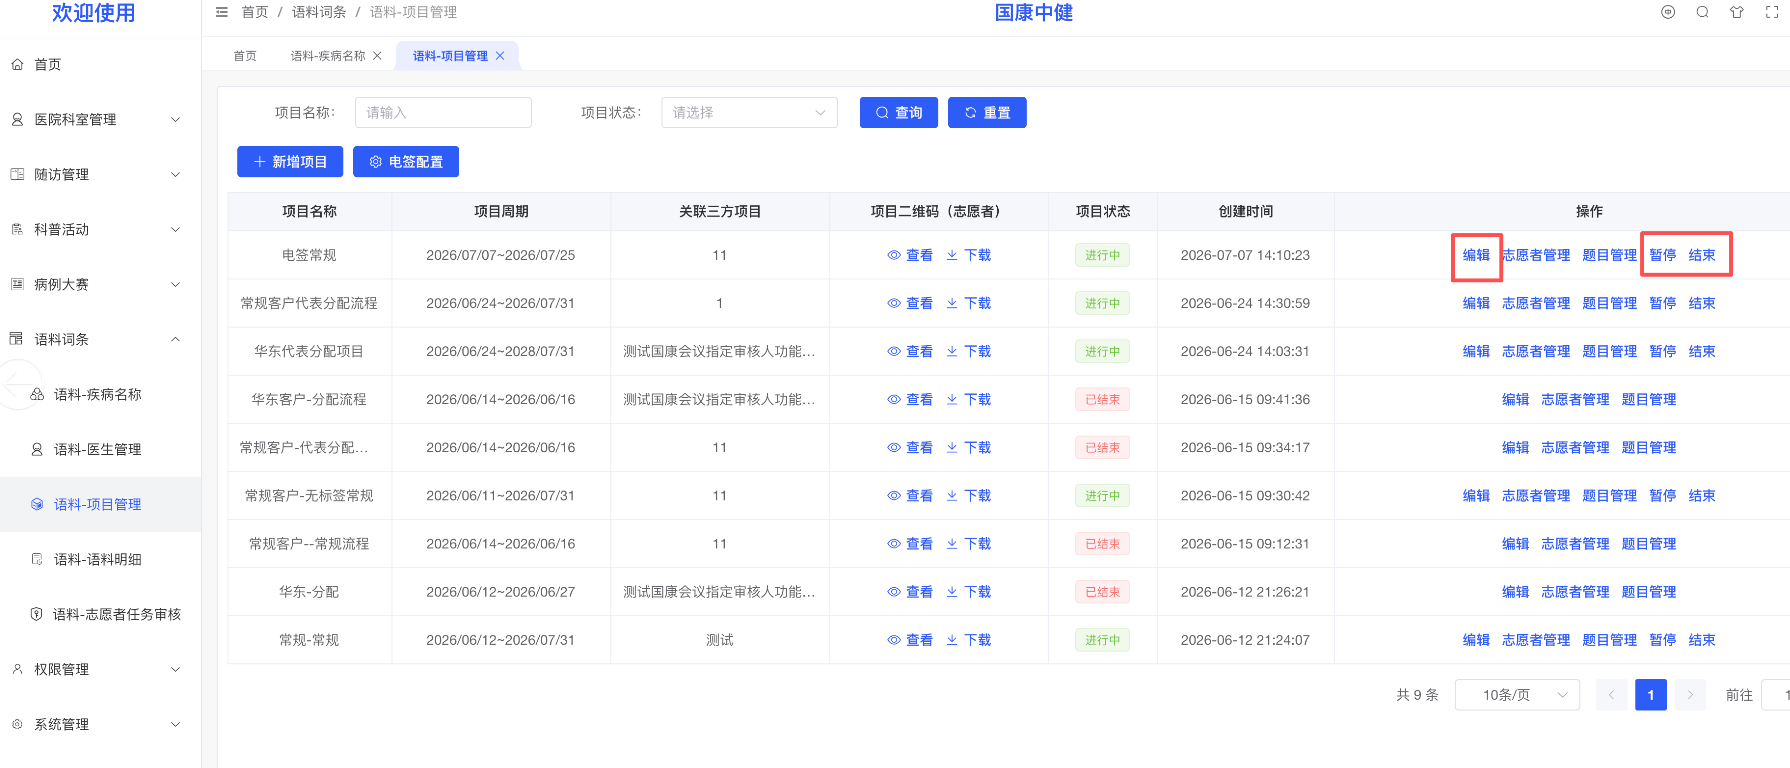View QR code for 华东-分配 row

pos(910,591)
